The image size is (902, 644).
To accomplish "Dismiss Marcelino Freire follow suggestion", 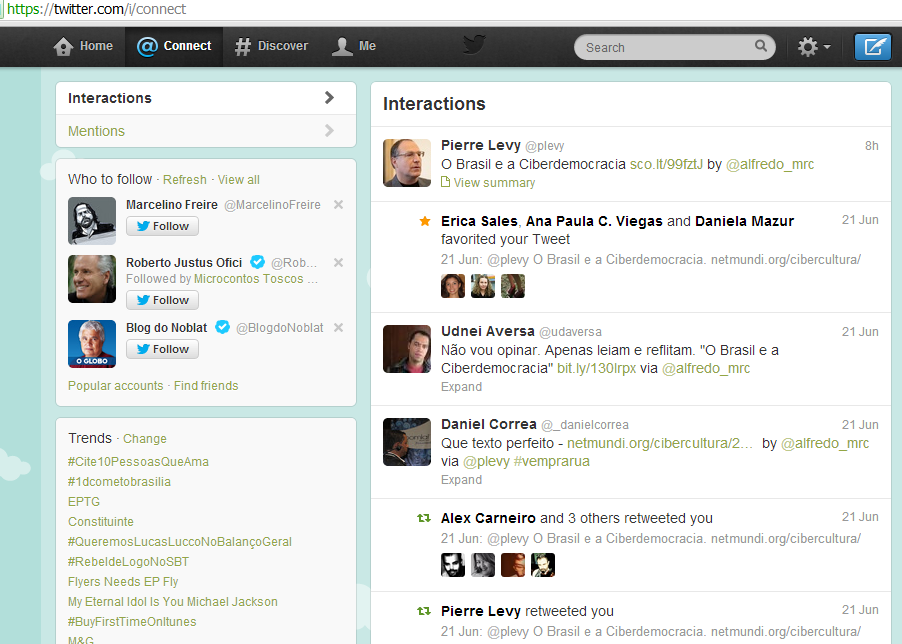I will coord(338,205).
